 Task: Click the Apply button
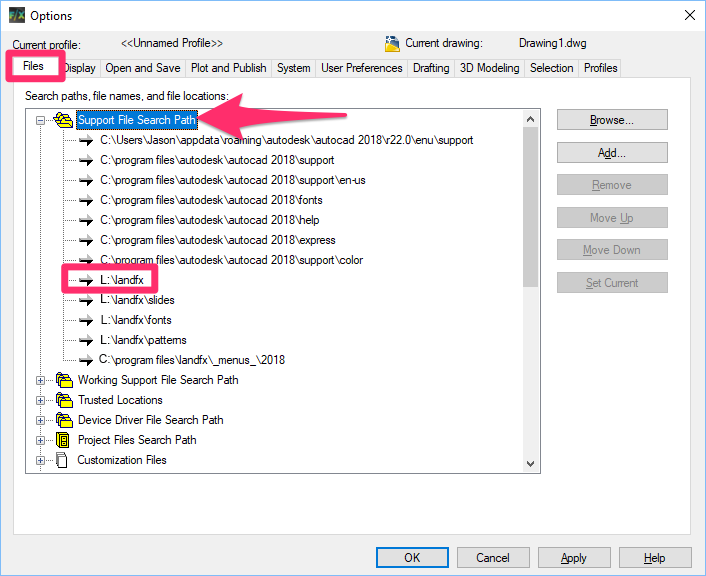point(574,558)
